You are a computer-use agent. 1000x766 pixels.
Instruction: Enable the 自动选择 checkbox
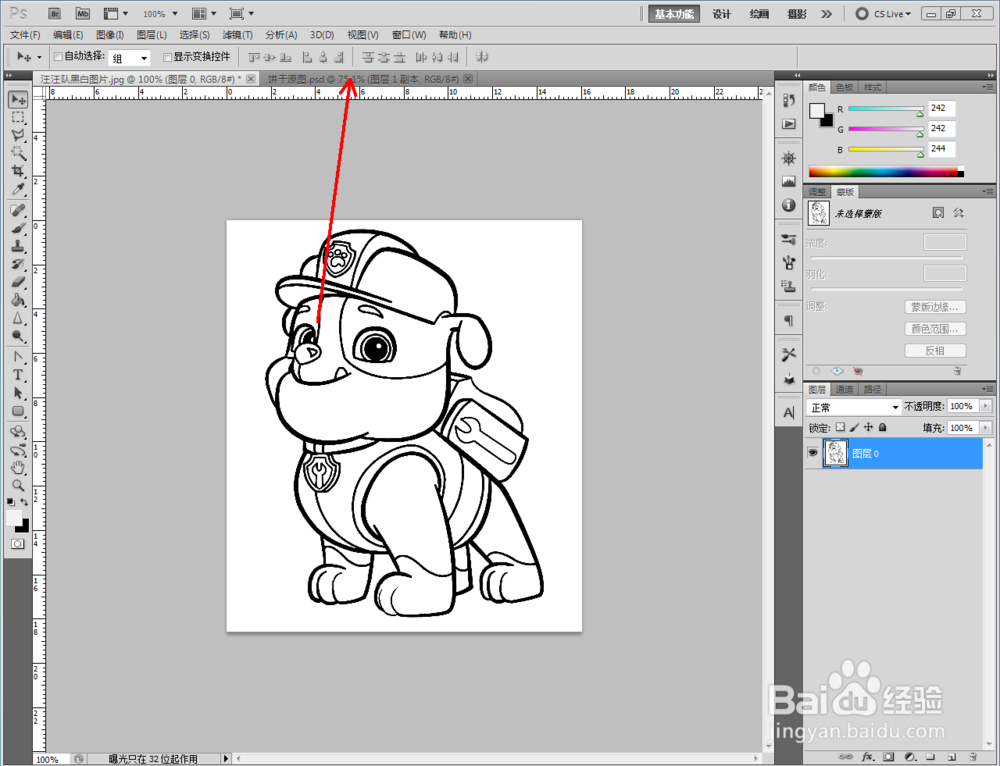[58, 57]
